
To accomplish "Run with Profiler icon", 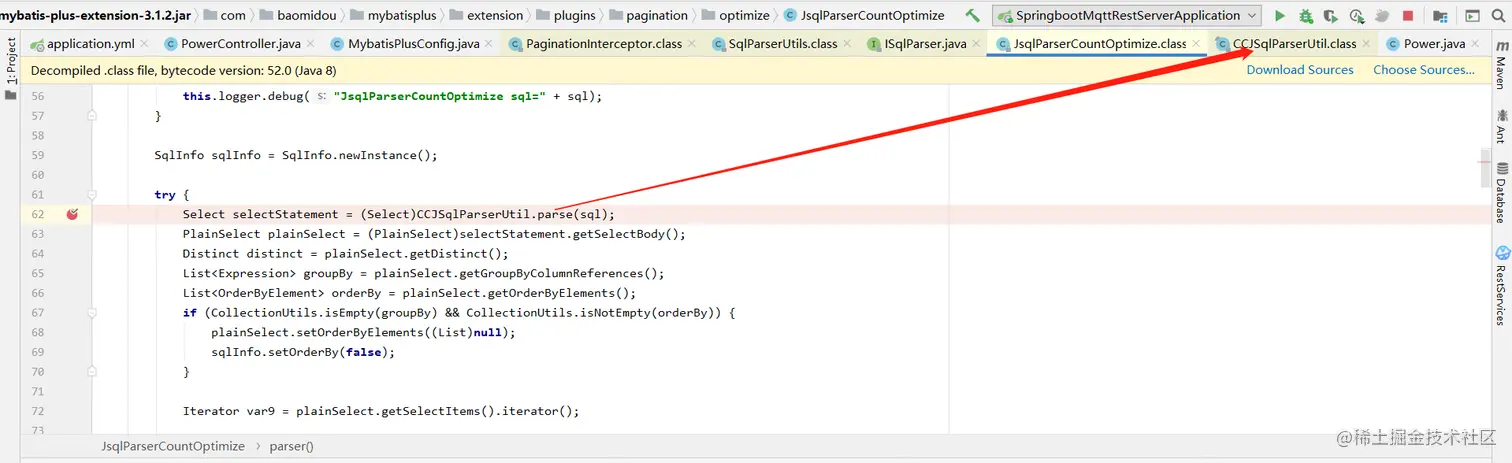I will (1357, 16).
